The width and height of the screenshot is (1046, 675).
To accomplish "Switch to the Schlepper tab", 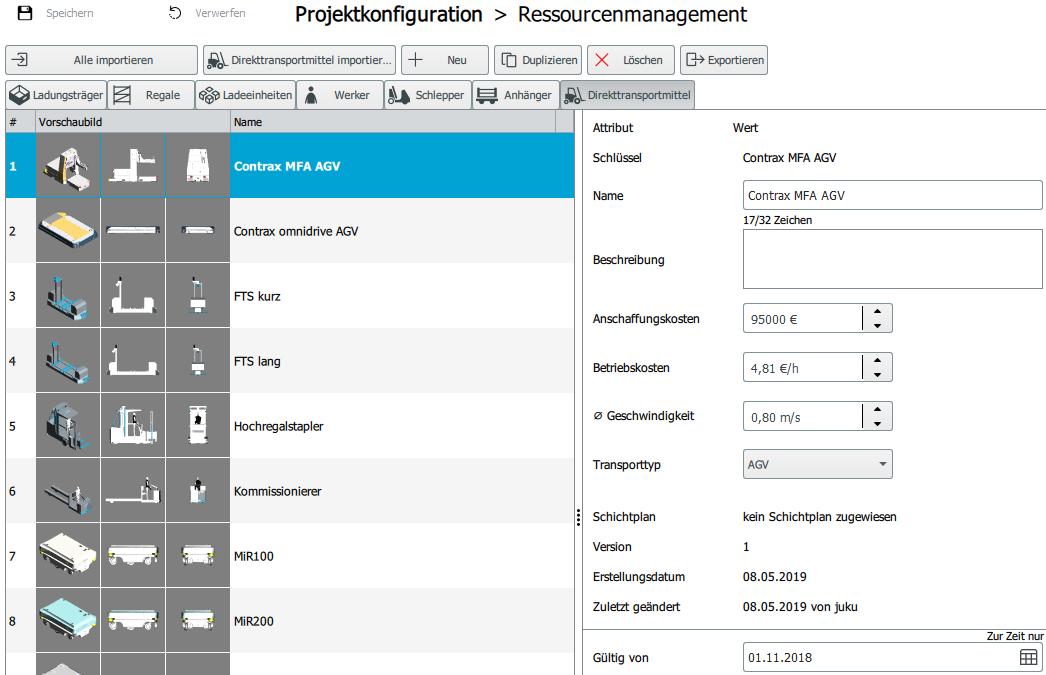I will click(428, 95).
